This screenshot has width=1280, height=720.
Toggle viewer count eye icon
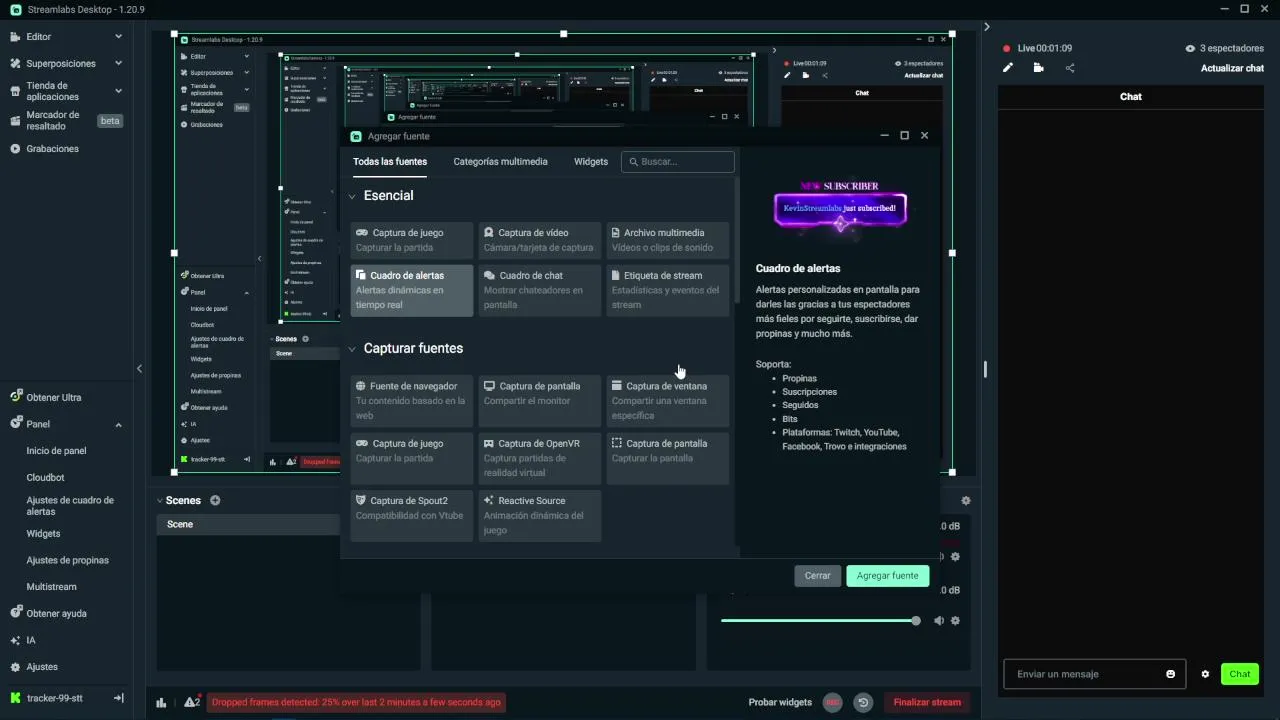tap(1190, 48)
